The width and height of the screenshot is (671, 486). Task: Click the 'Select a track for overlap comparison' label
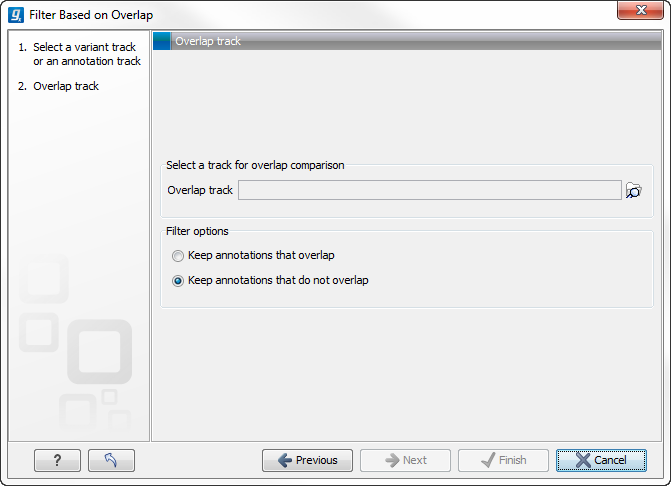pos(255,165)
